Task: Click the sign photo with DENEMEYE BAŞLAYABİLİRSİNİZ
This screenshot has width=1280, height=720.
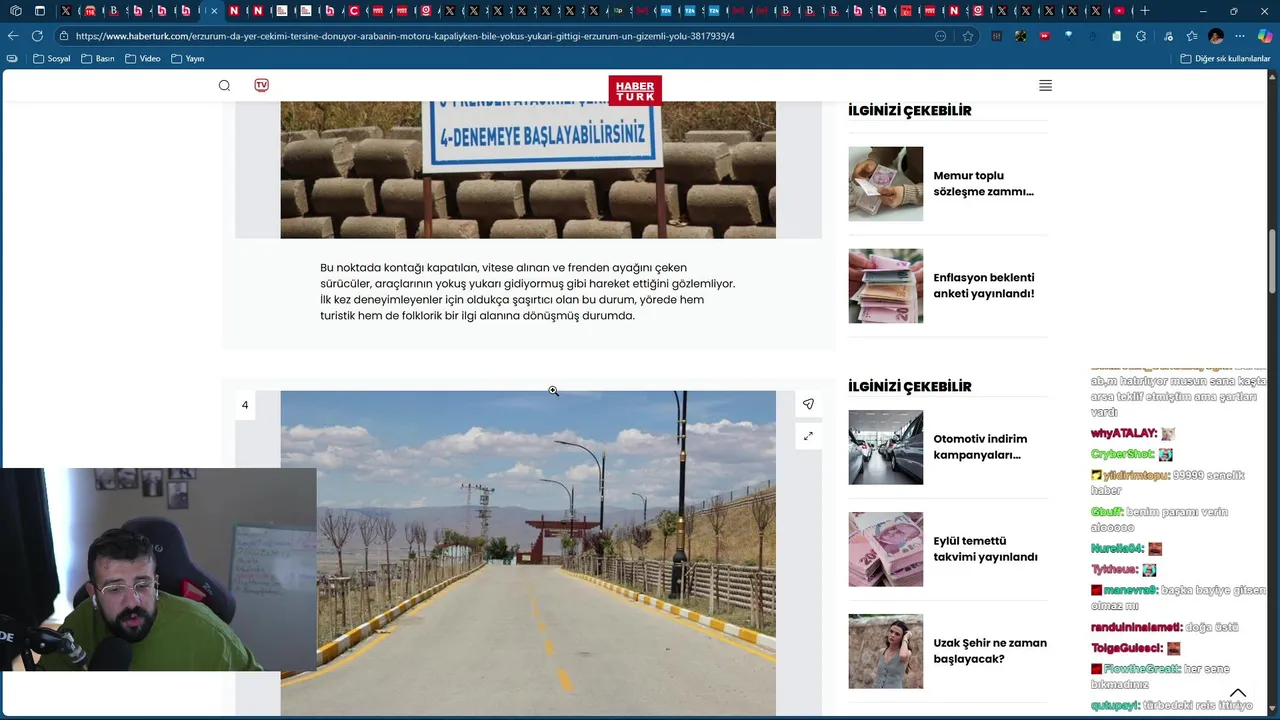Action: [528, 169]
